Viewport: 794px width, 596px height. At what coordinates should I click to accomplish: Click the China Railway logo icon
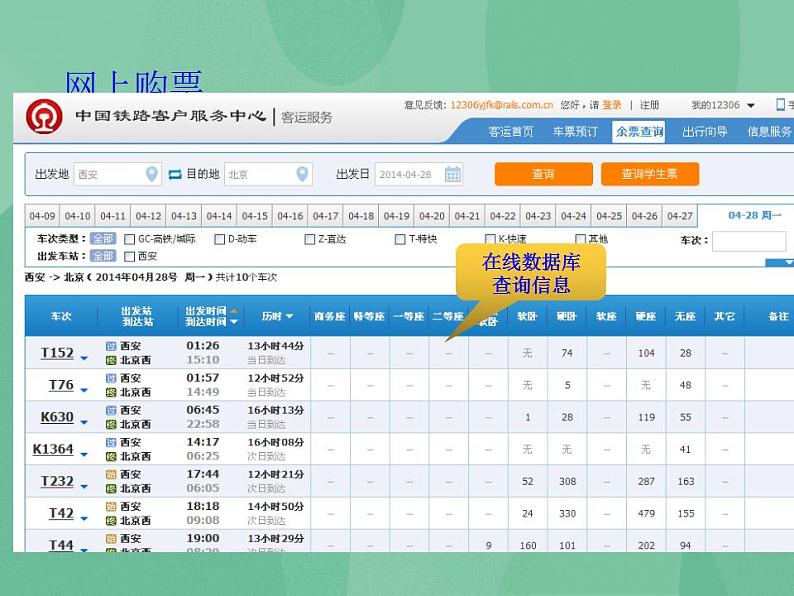point(43,117)
